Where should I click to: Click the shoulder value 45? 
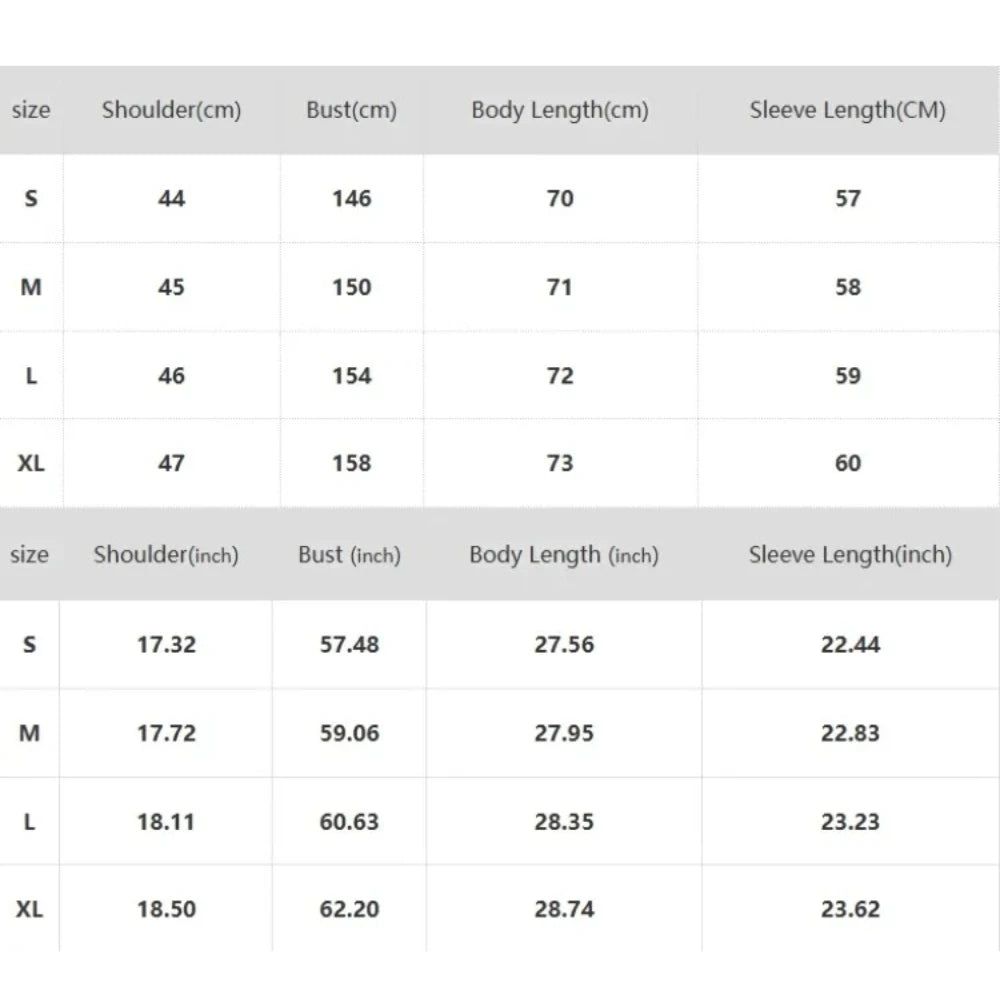(x=171, y=287)
